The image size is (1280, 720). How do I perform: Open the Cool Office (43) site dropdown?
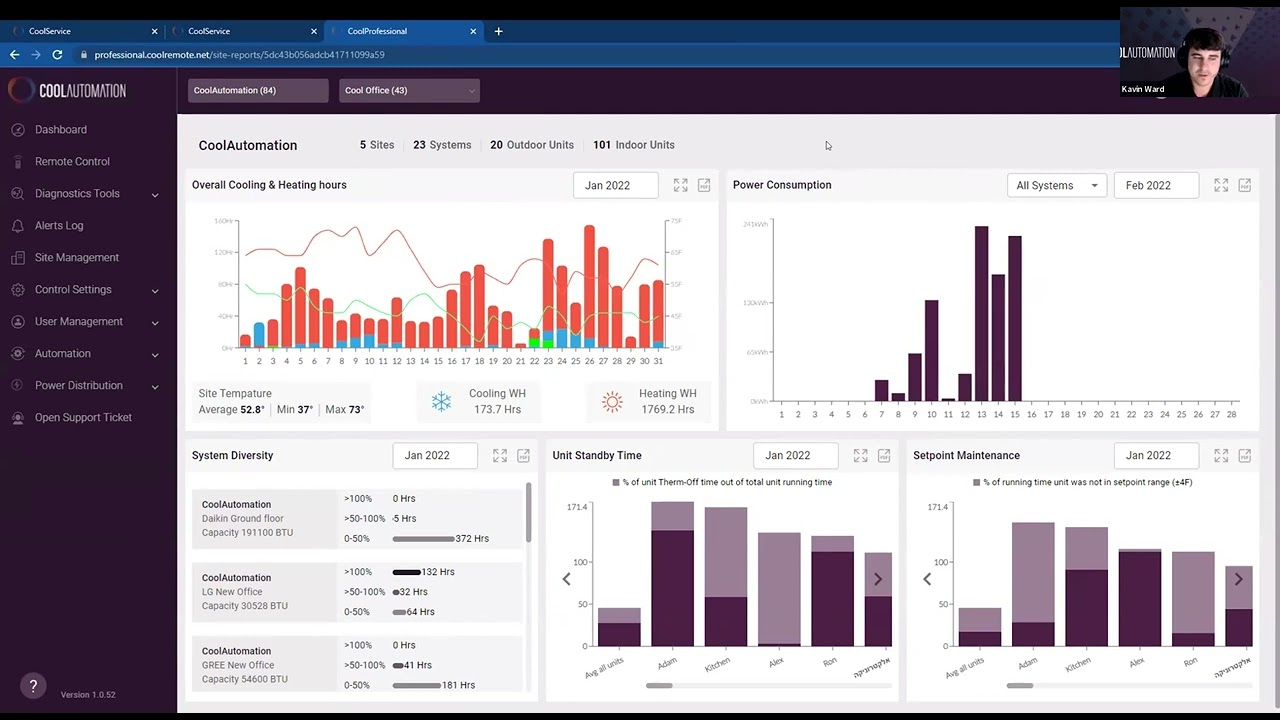409,90
